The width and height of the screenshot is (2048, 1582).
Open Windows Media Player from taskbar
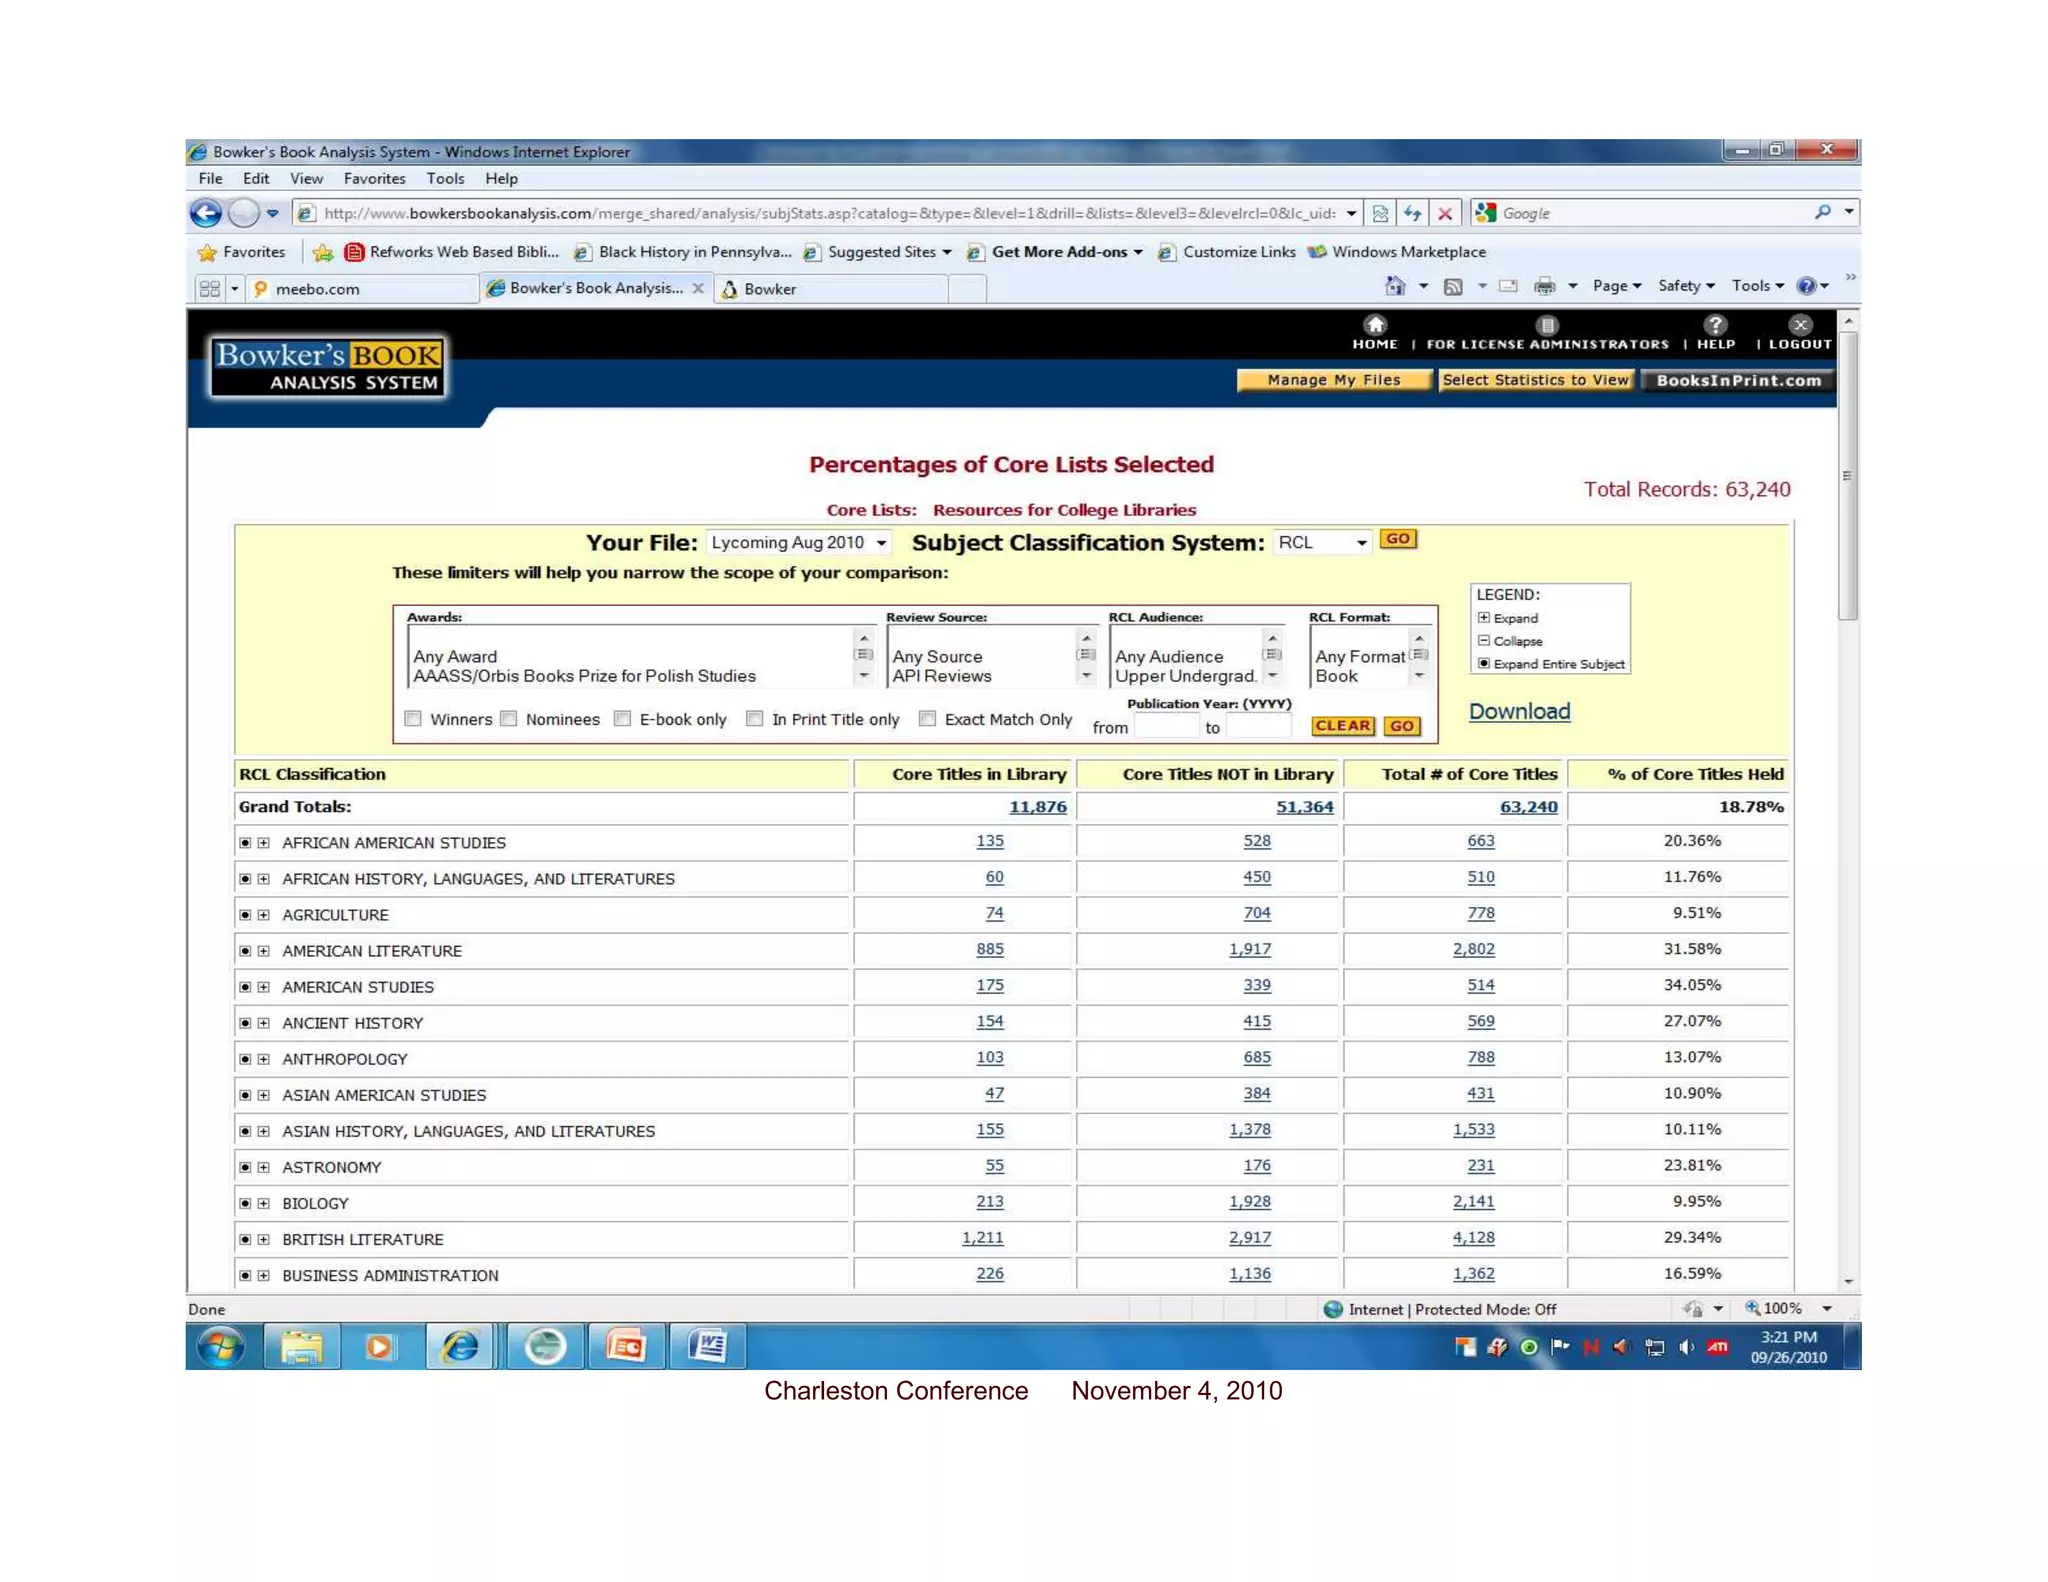tap(379, 1347)
